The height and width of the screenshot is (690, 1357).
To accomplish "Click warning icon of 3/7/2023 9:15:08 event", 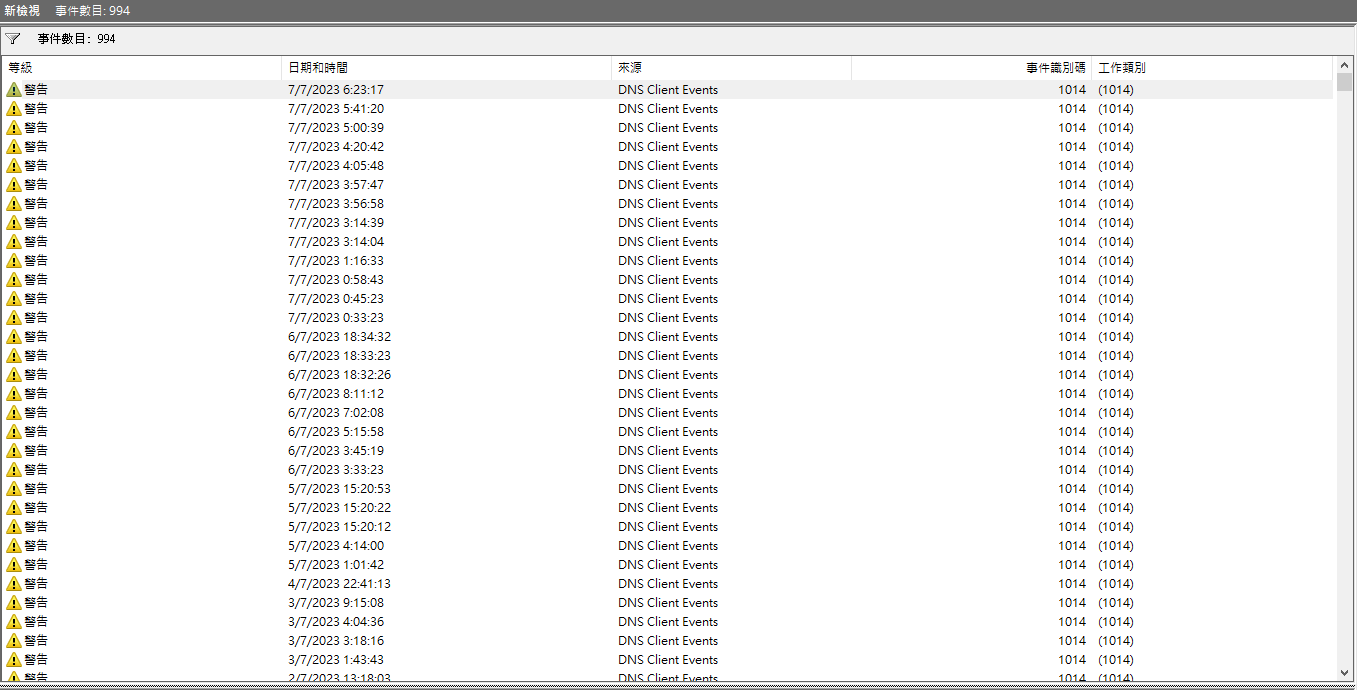I will (x=14, y=602).
